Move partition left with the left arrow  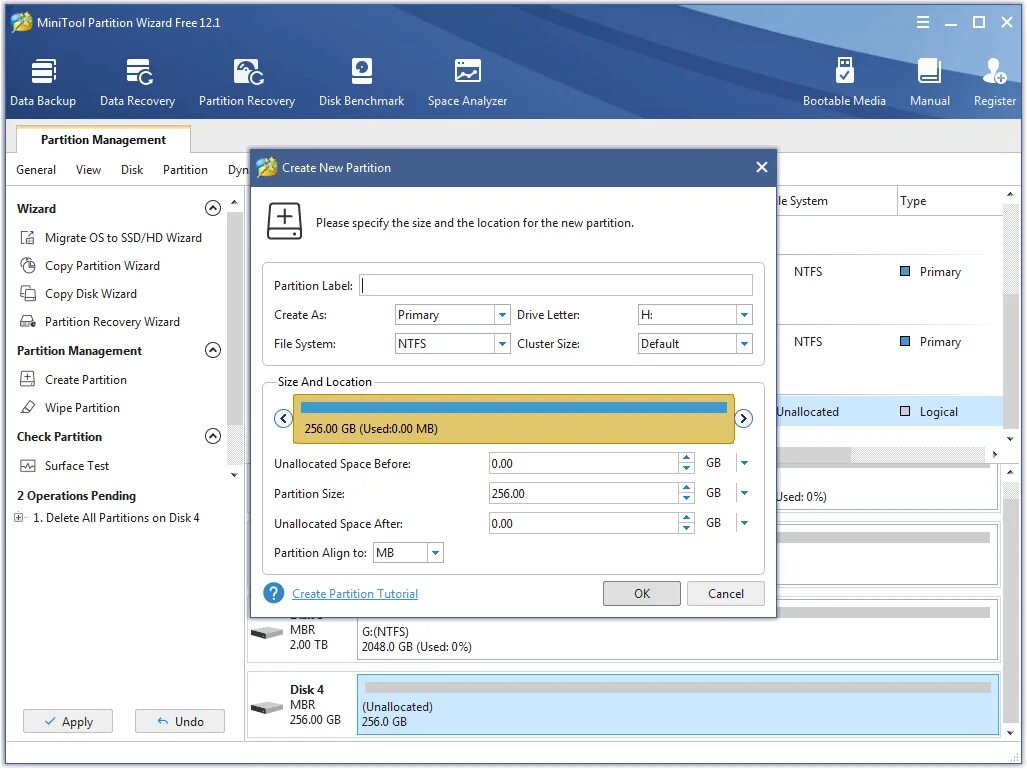(283, 419)
